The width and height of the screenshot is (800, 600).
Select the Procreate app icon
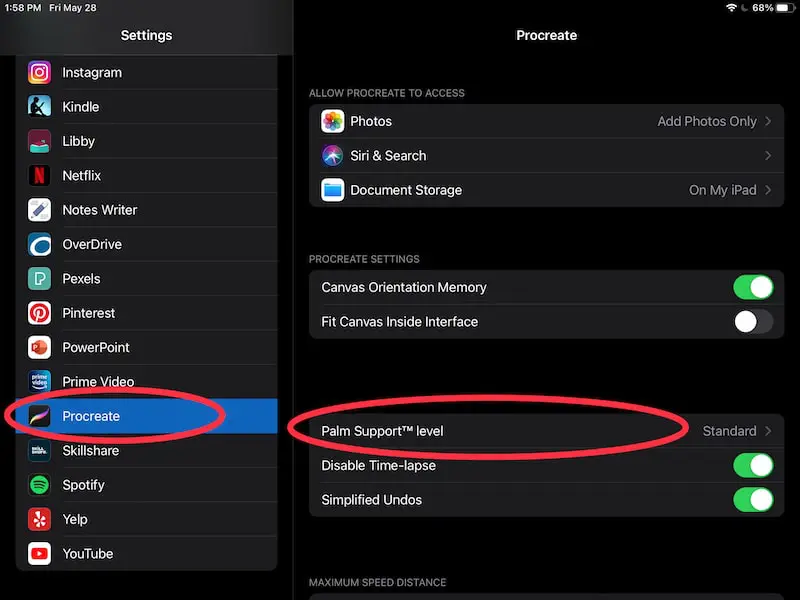39,416
